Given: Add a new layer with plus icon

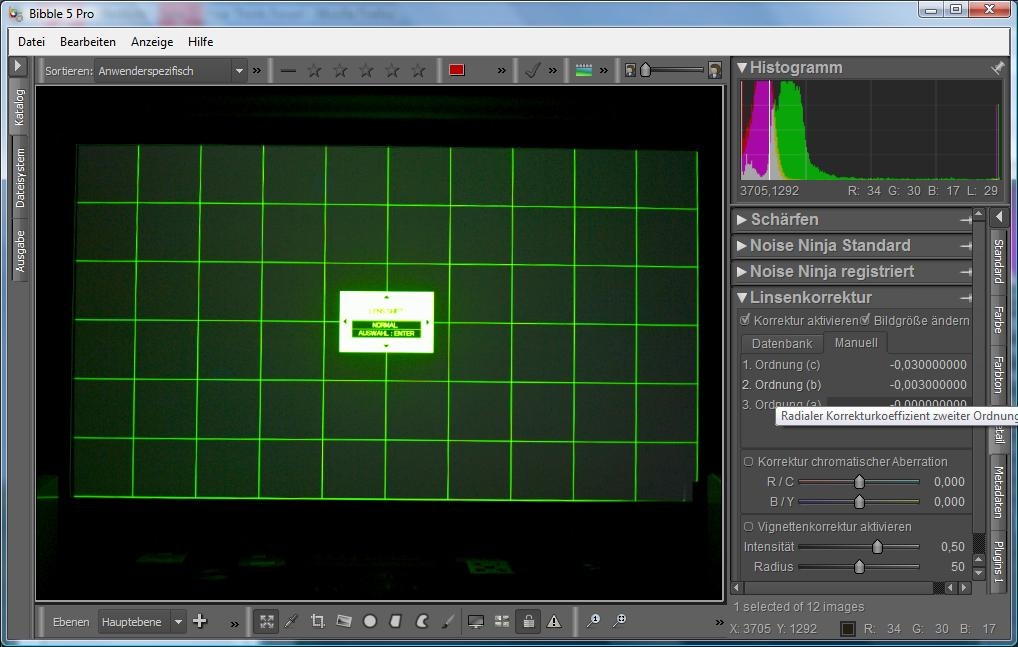Looking at the screenshot, I should [200, 621].
